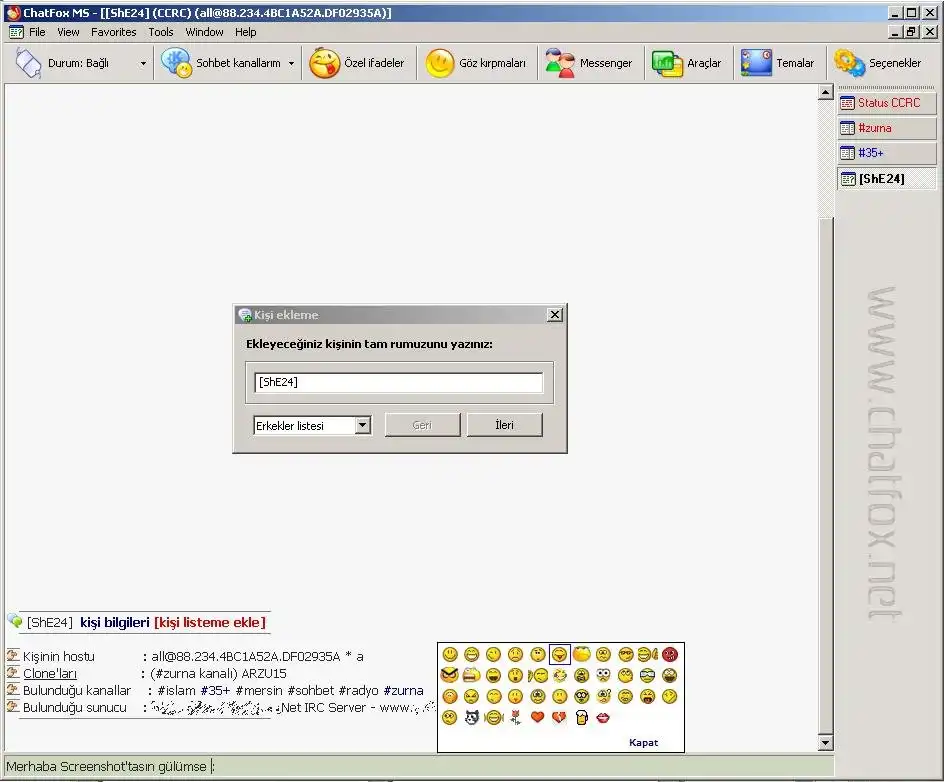The width and height of the screenshot is (944, 782).
Task: Click the icon beside Kişinin hostu
Action: click(13, 655)
